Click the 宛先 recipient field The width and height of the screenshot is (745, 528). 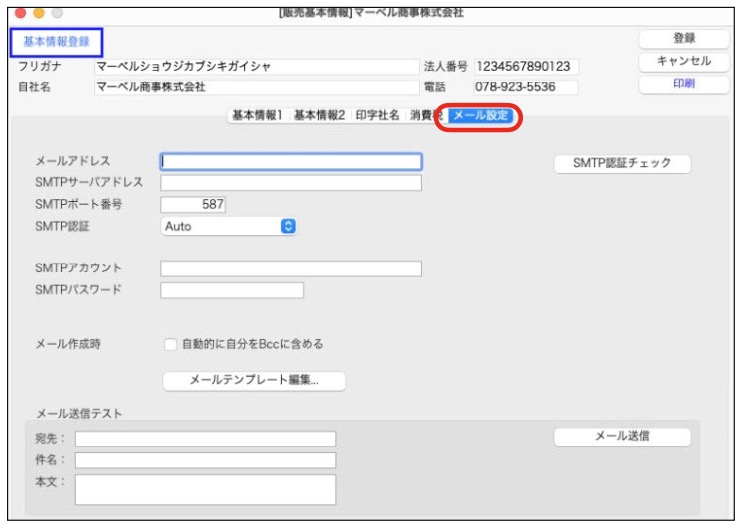point(205,438)
